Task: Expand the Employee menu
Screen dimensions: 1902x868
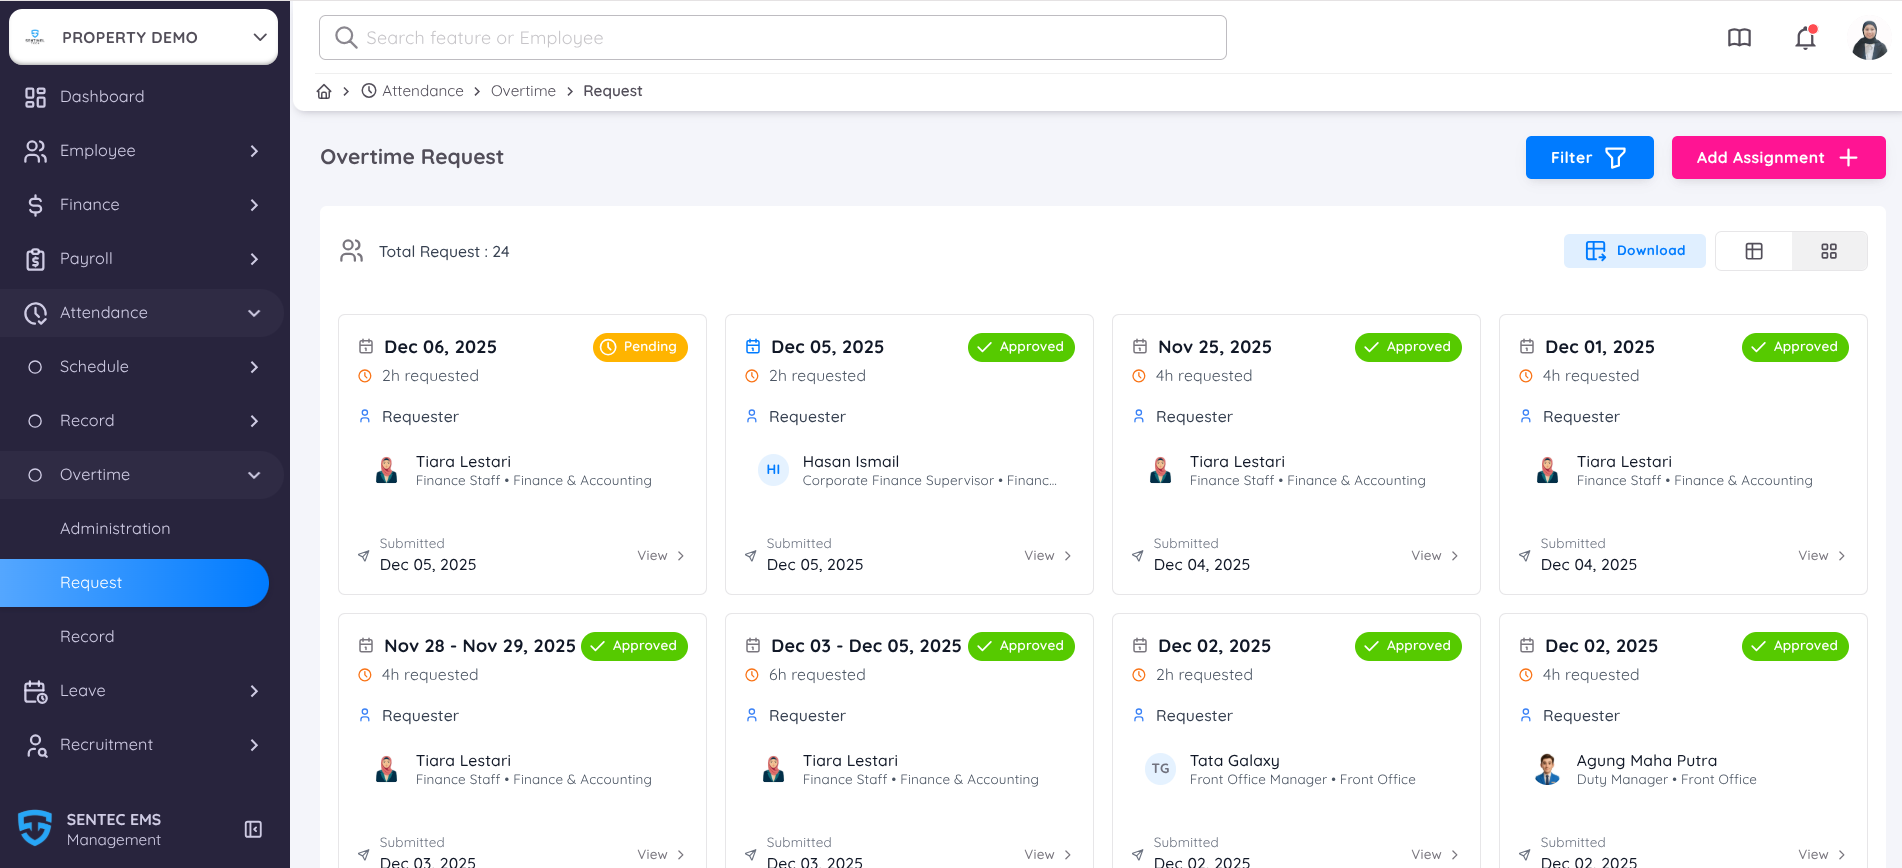Action: [x=140, y=151]
